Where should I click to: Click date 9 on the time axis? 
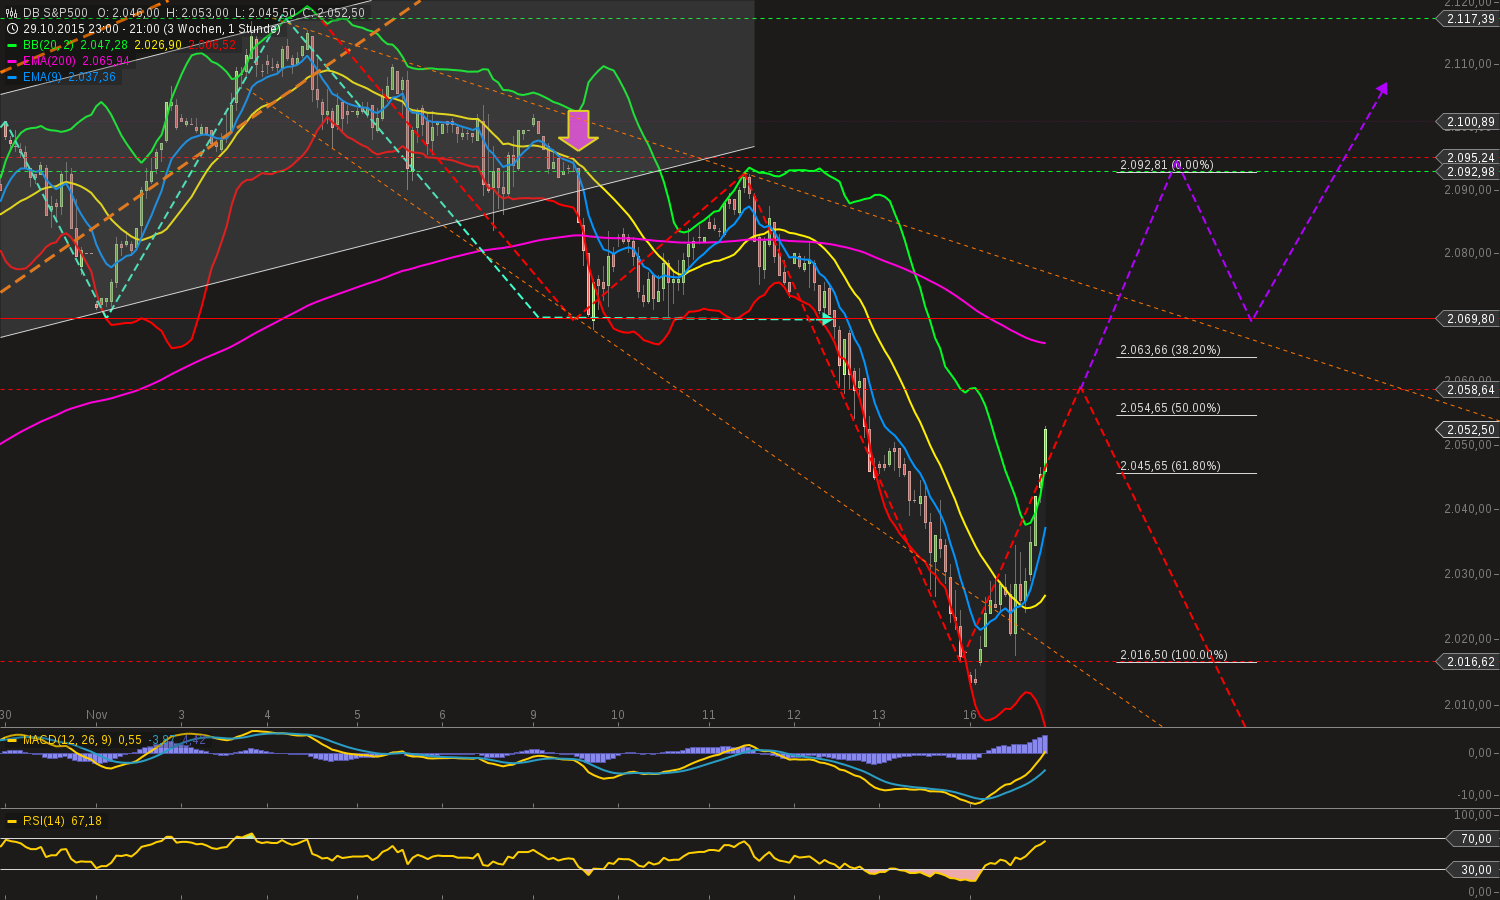coord(533,715)
